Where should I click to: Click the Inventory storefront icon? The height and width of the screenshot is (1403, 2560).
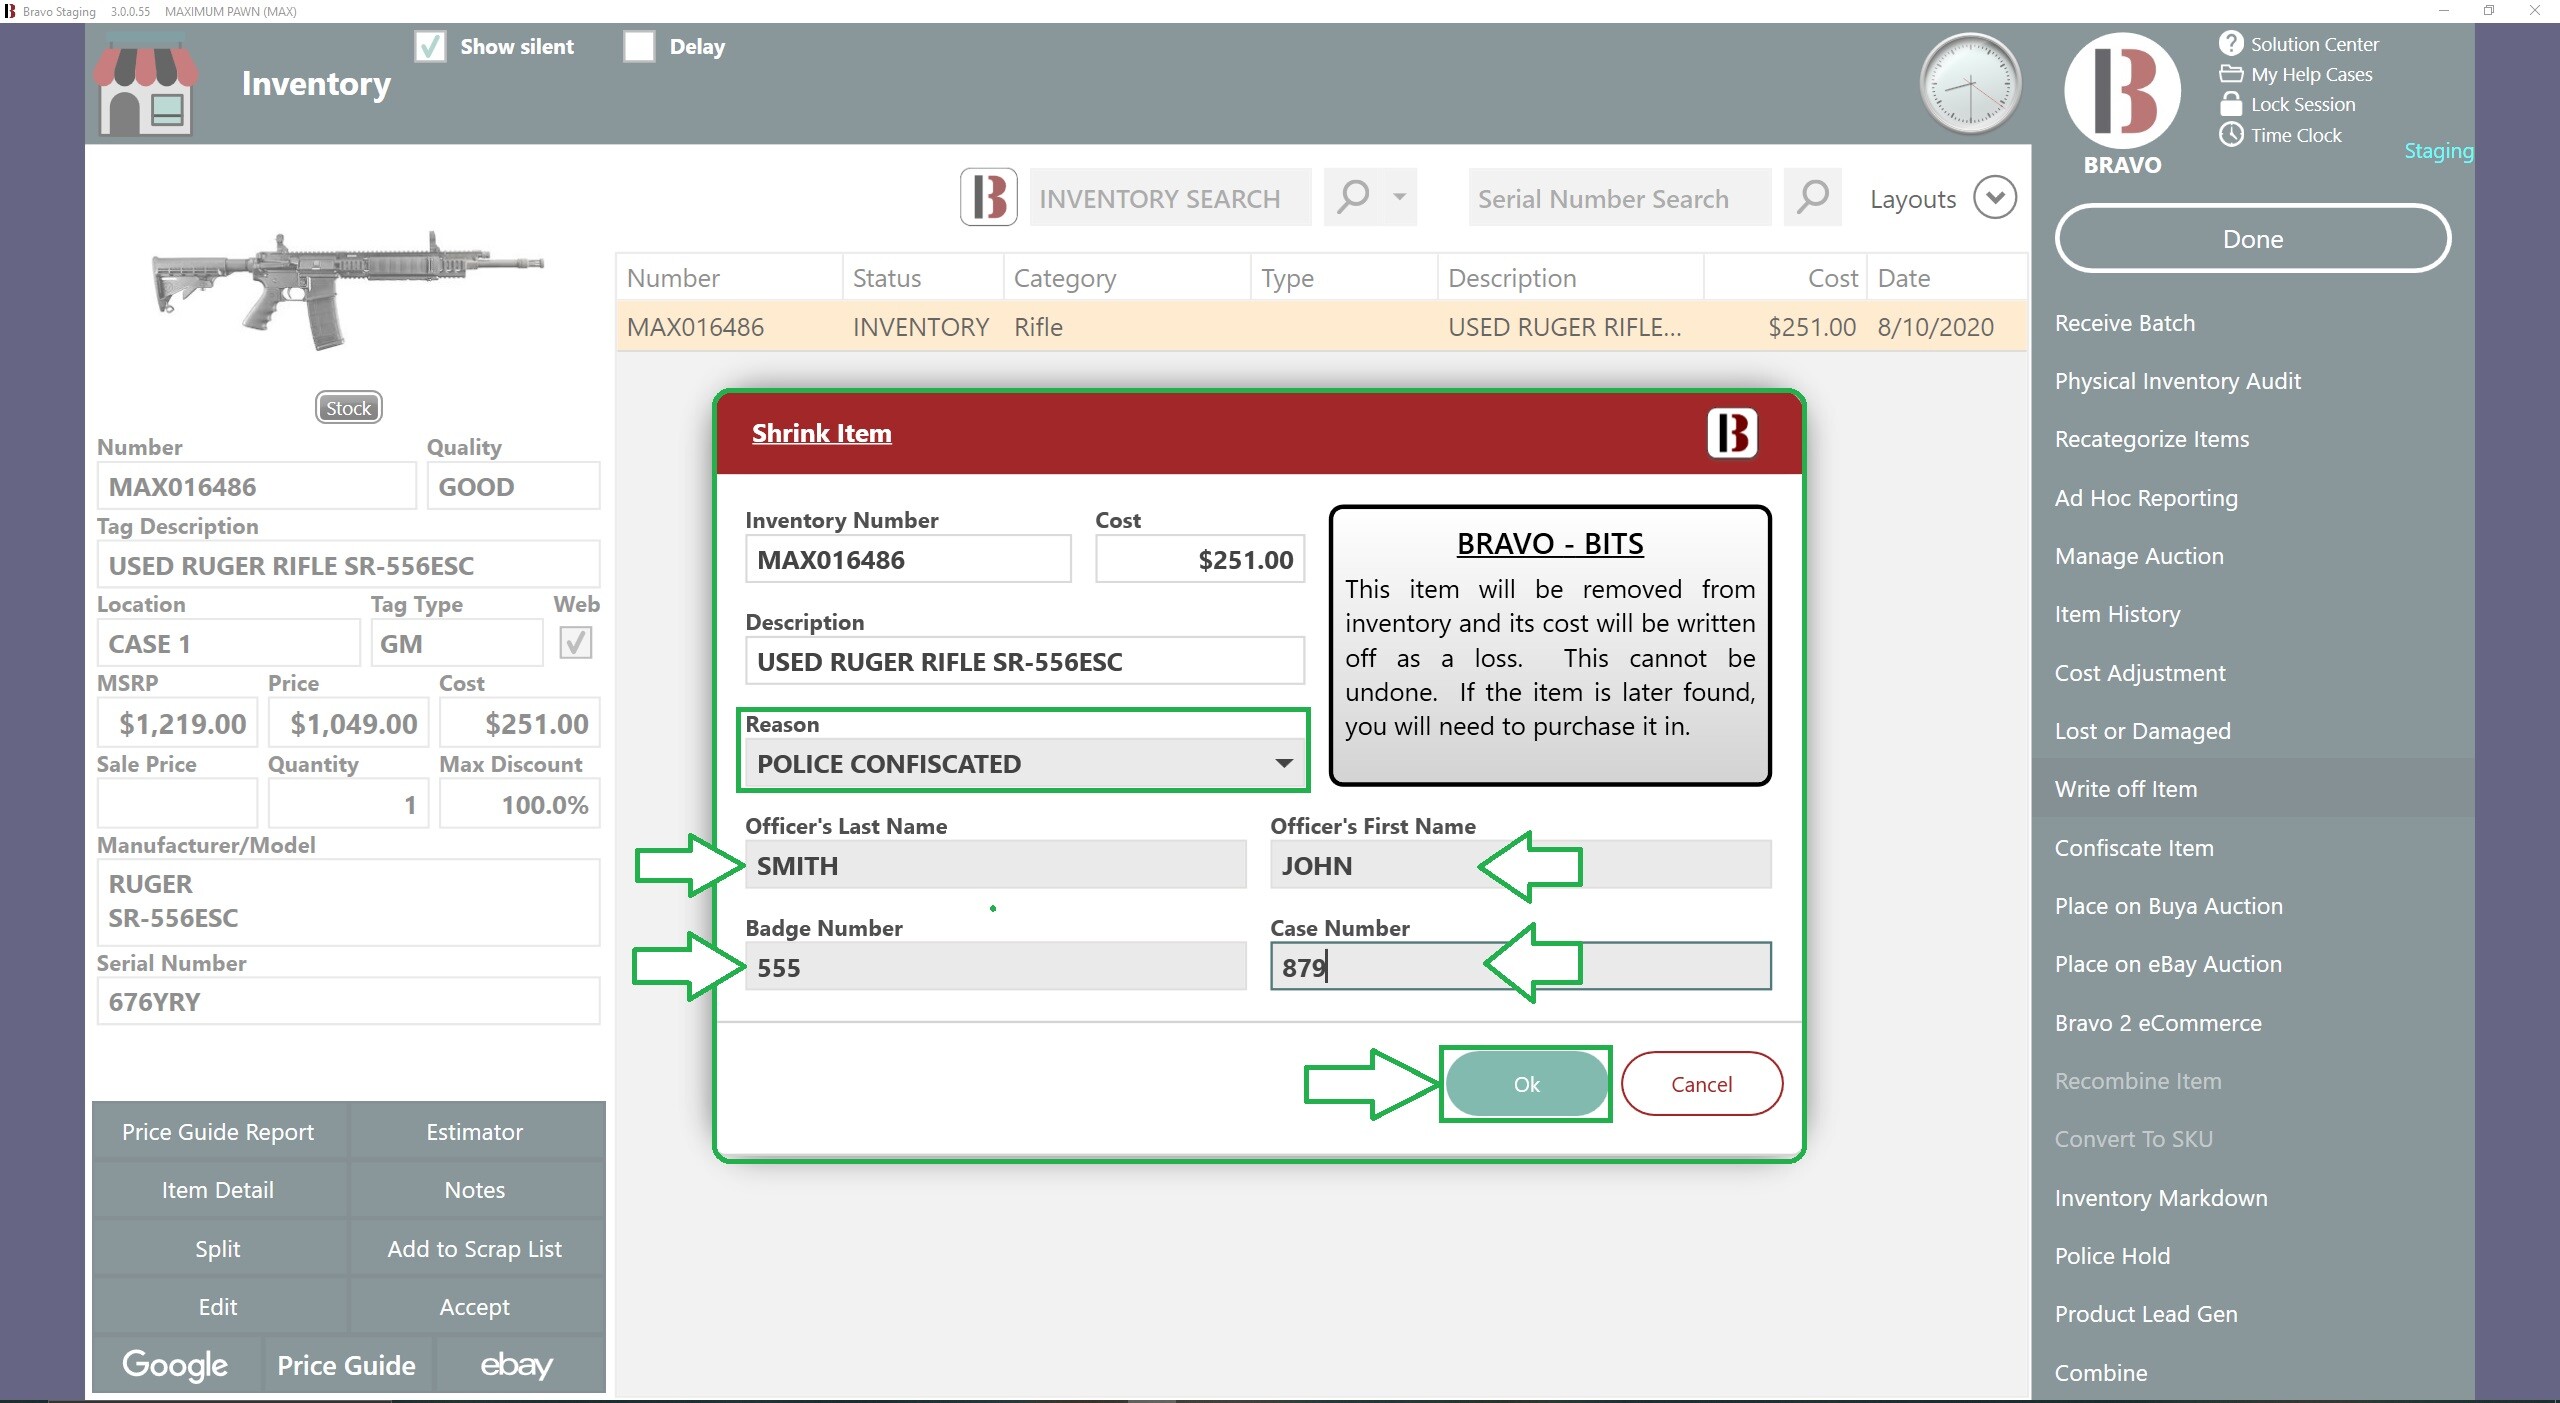pos(147,85)
